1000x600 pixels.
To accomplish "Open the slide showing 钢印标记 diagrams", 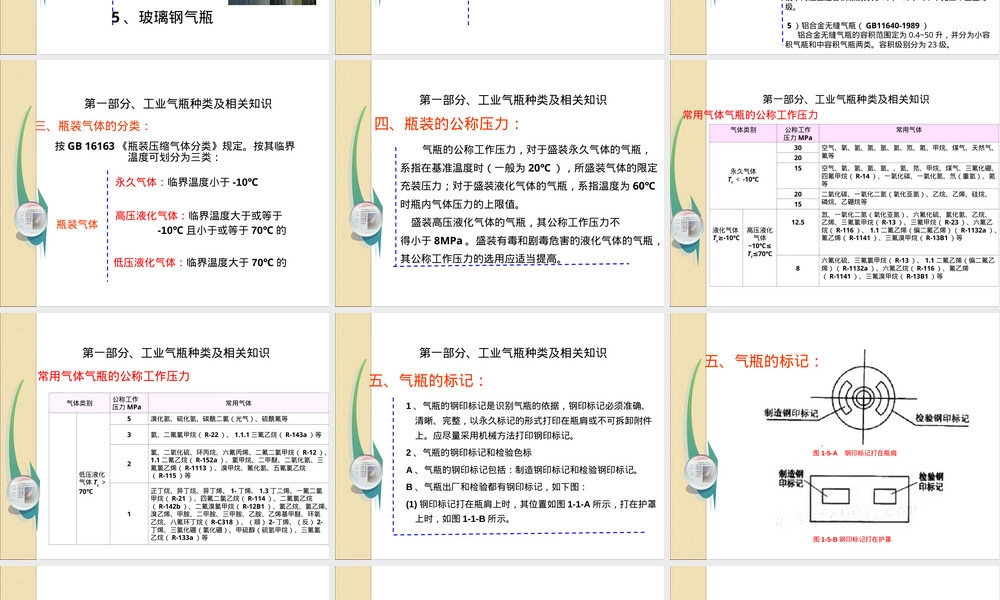I will coord(835,436).
